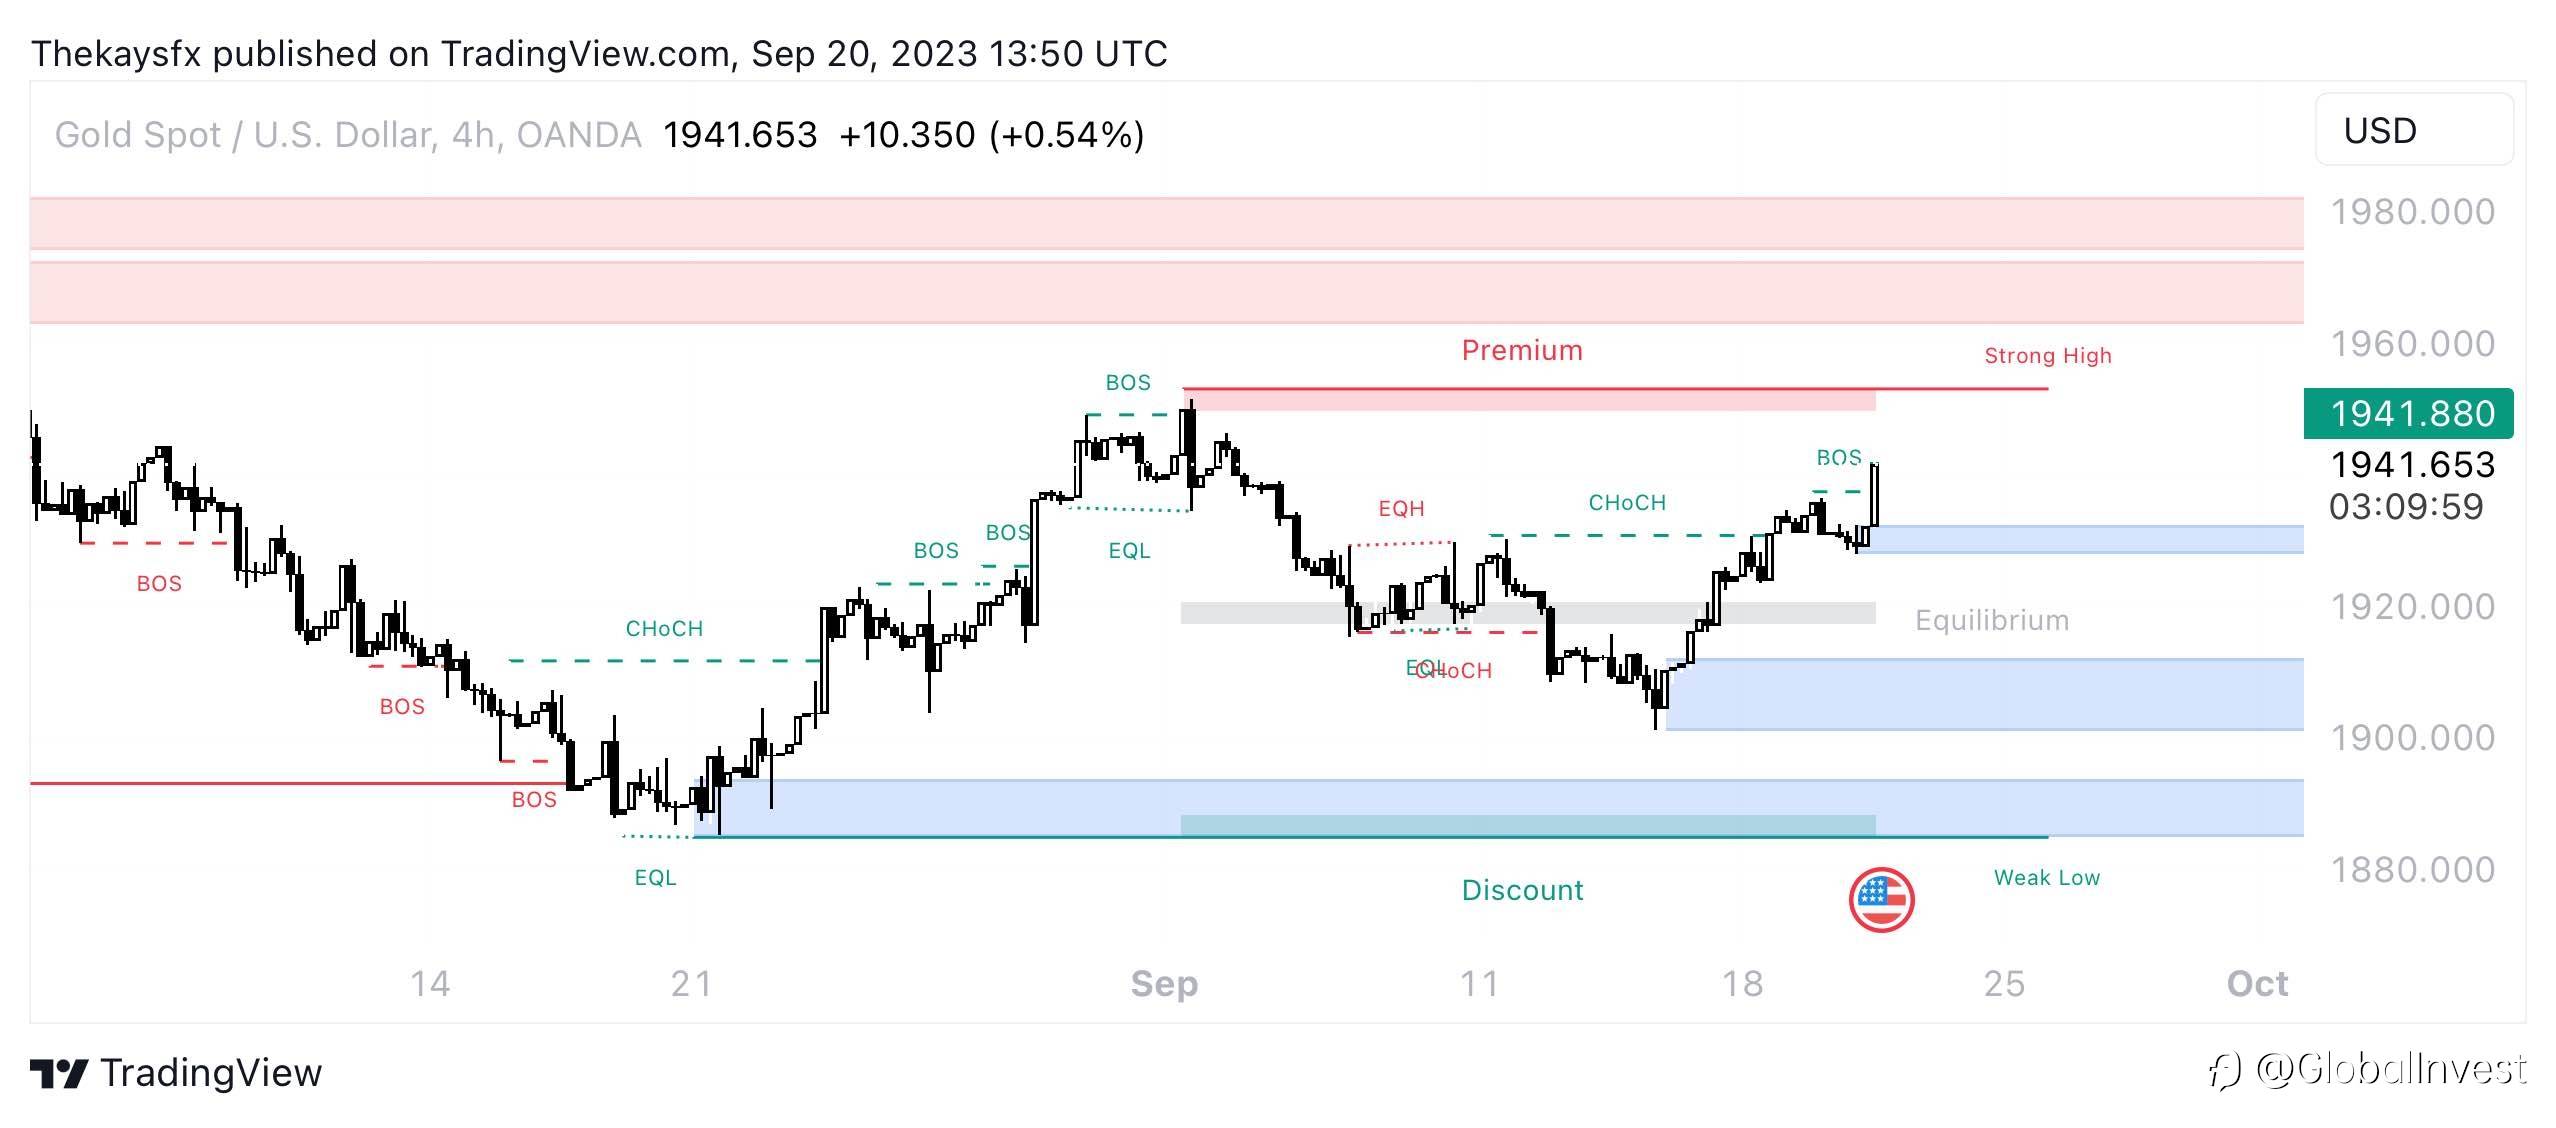The width and height of the screenshot is (2556, 1128).
Task: Click the red EQH marker label
Action: tap(1401, 508)
